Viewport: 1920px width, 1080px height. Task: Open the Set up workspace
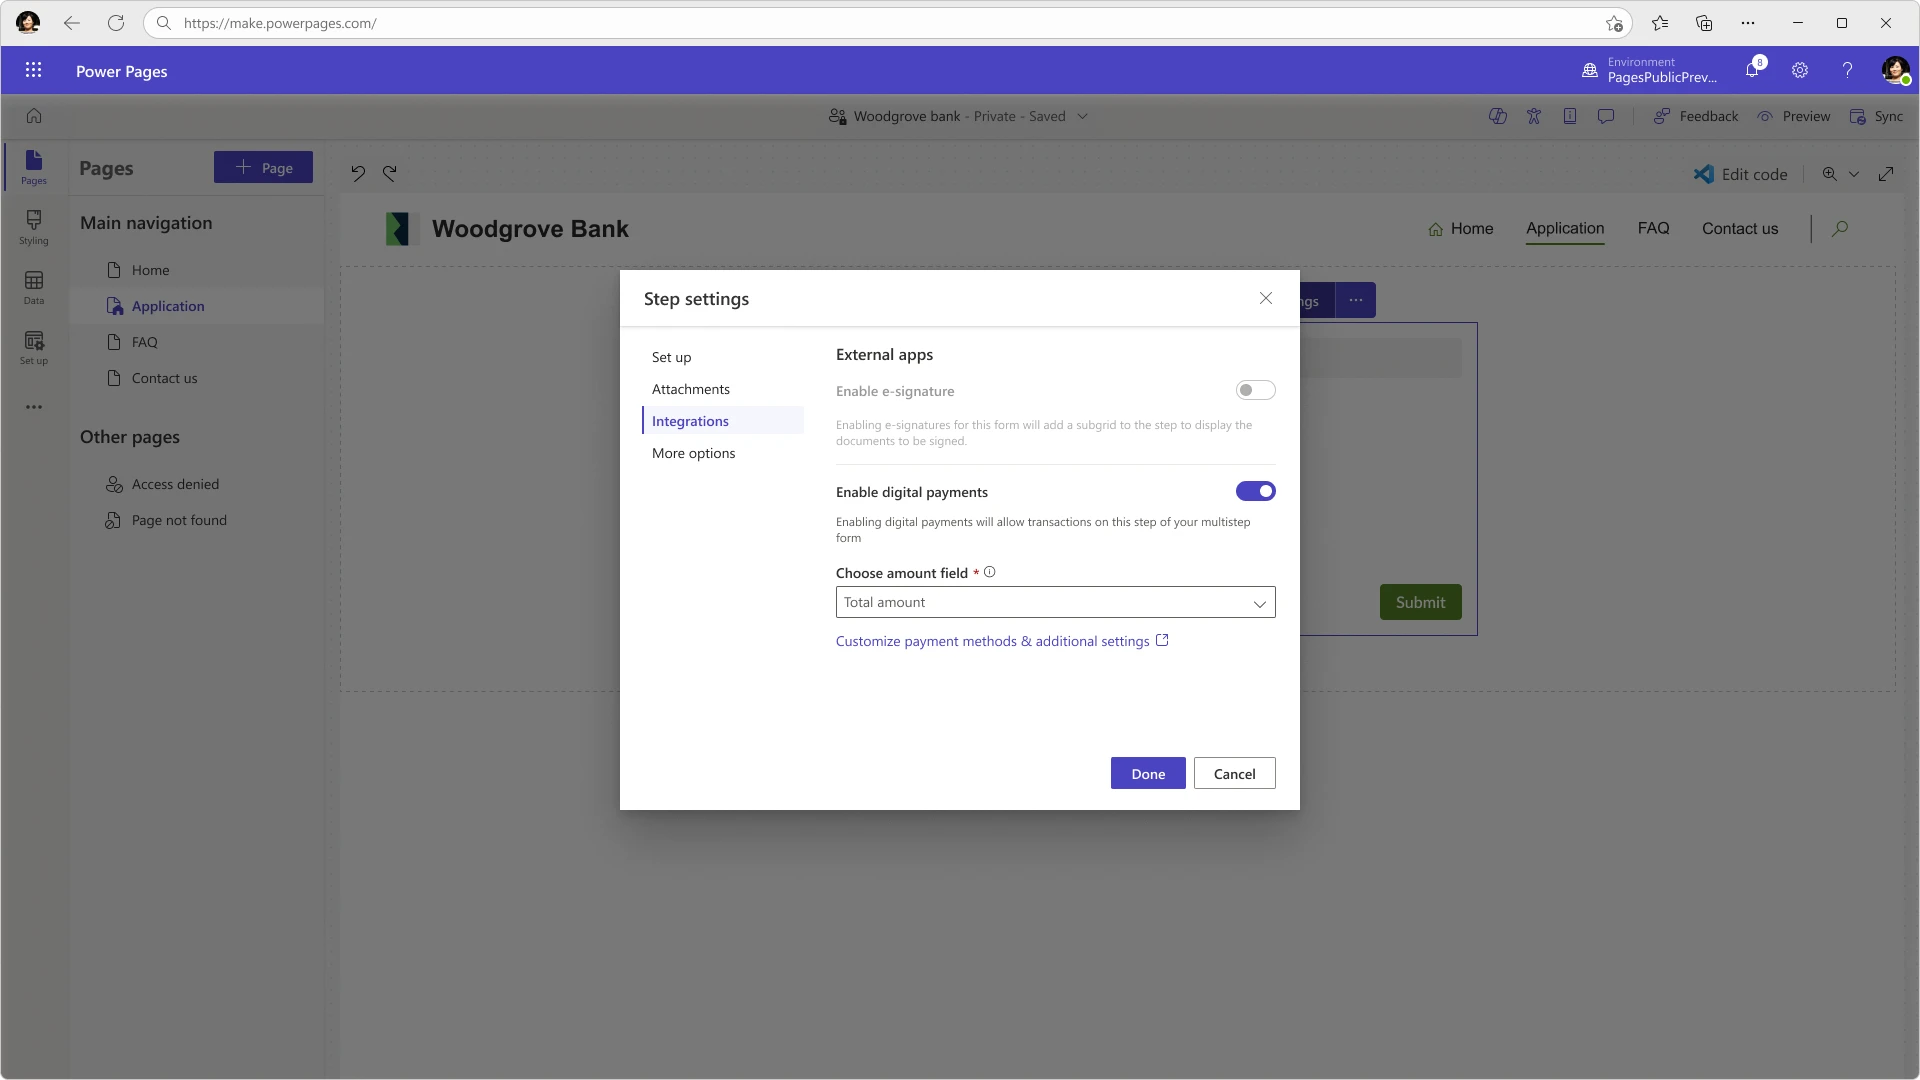33,347
